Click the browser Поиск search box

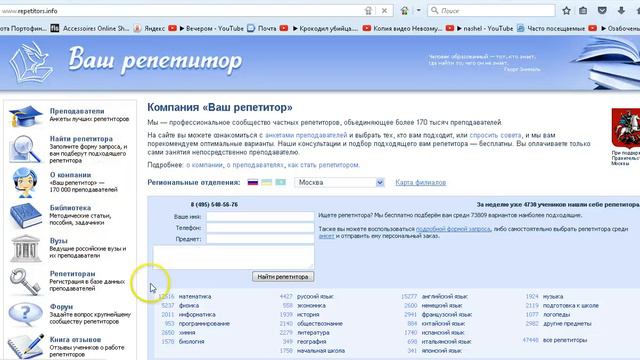491,11
